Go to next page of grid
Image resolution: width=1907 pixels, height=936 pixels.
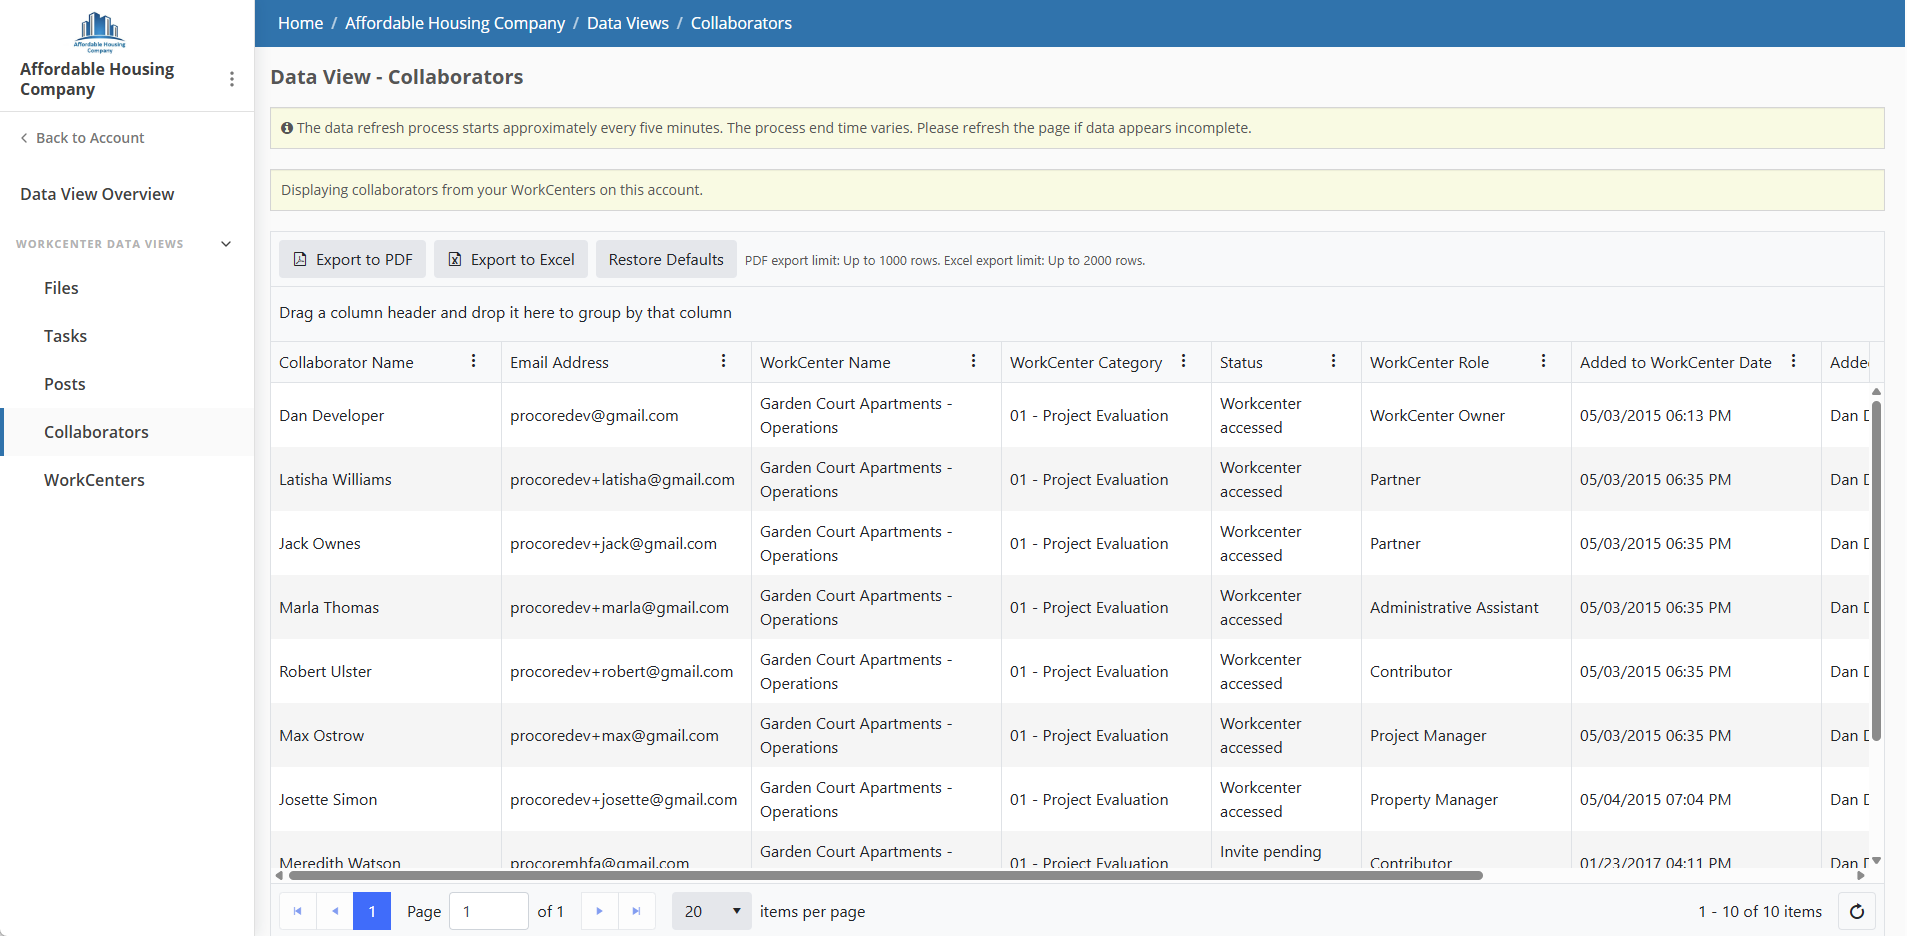[x=599, y=911]
